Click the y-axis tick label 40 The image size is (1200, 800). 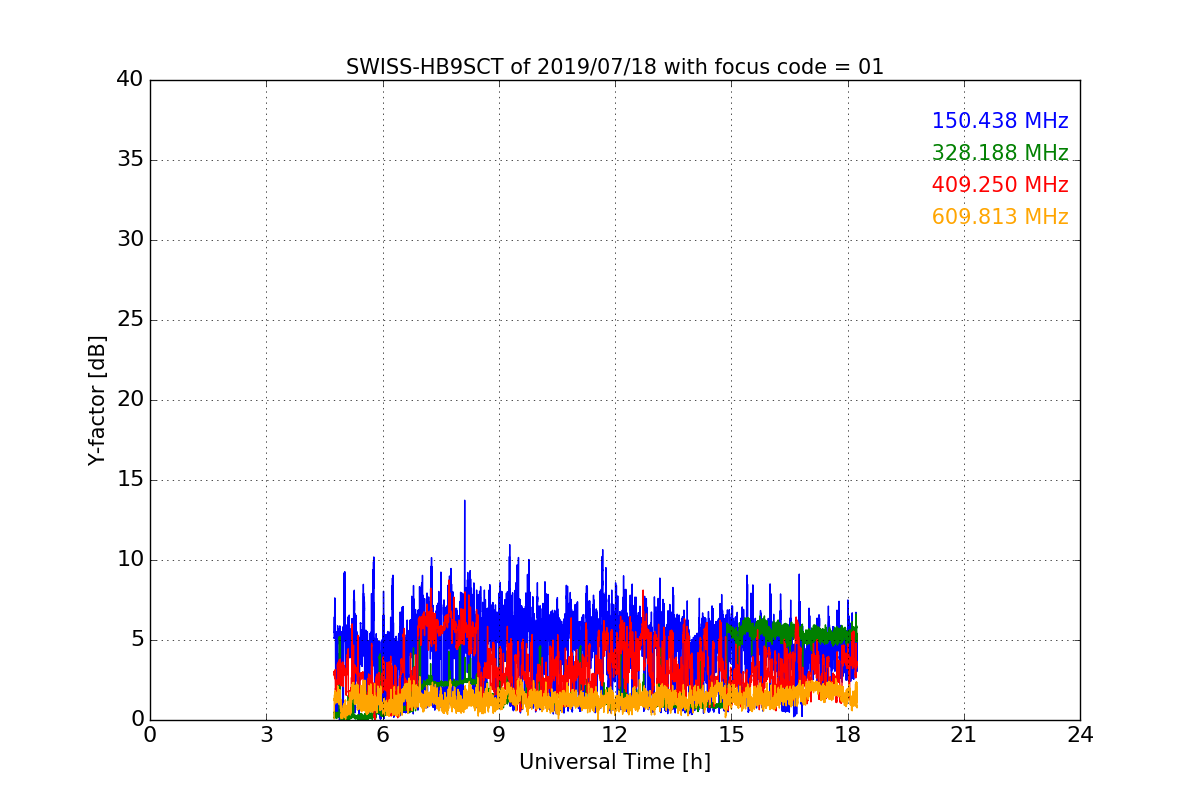130,80
